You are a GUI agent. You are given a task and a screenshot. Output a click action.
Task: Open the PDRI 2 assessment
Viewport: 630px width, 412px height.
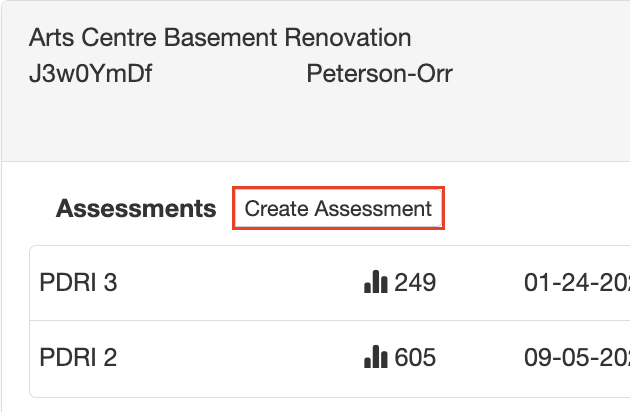click(78, 357)
